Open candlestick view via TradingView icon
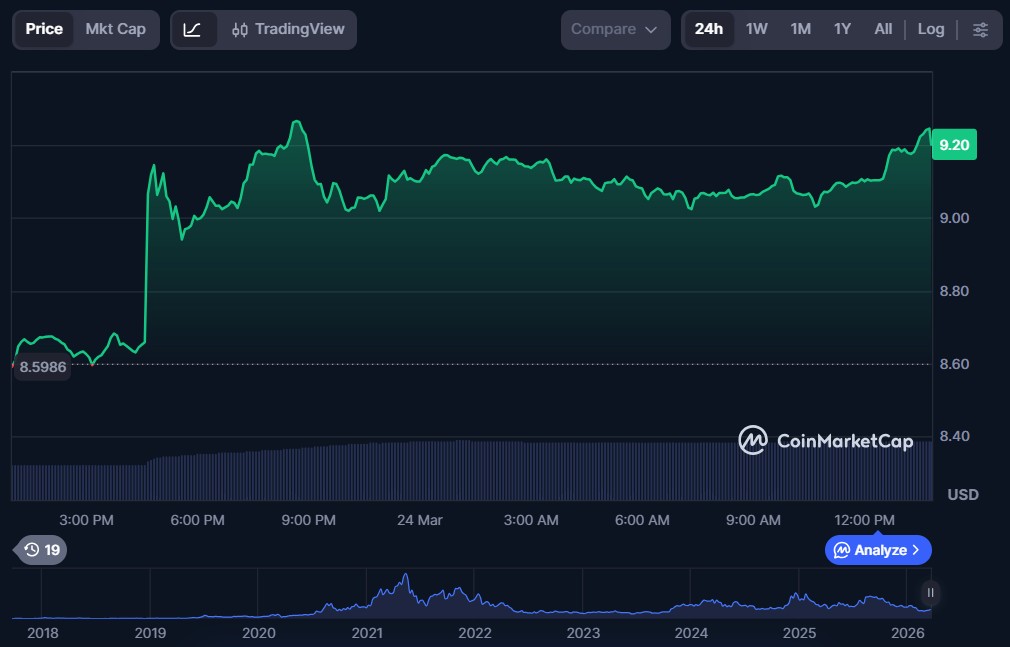This screenshot has width=1010, height=647. click(x=240, y=29)
